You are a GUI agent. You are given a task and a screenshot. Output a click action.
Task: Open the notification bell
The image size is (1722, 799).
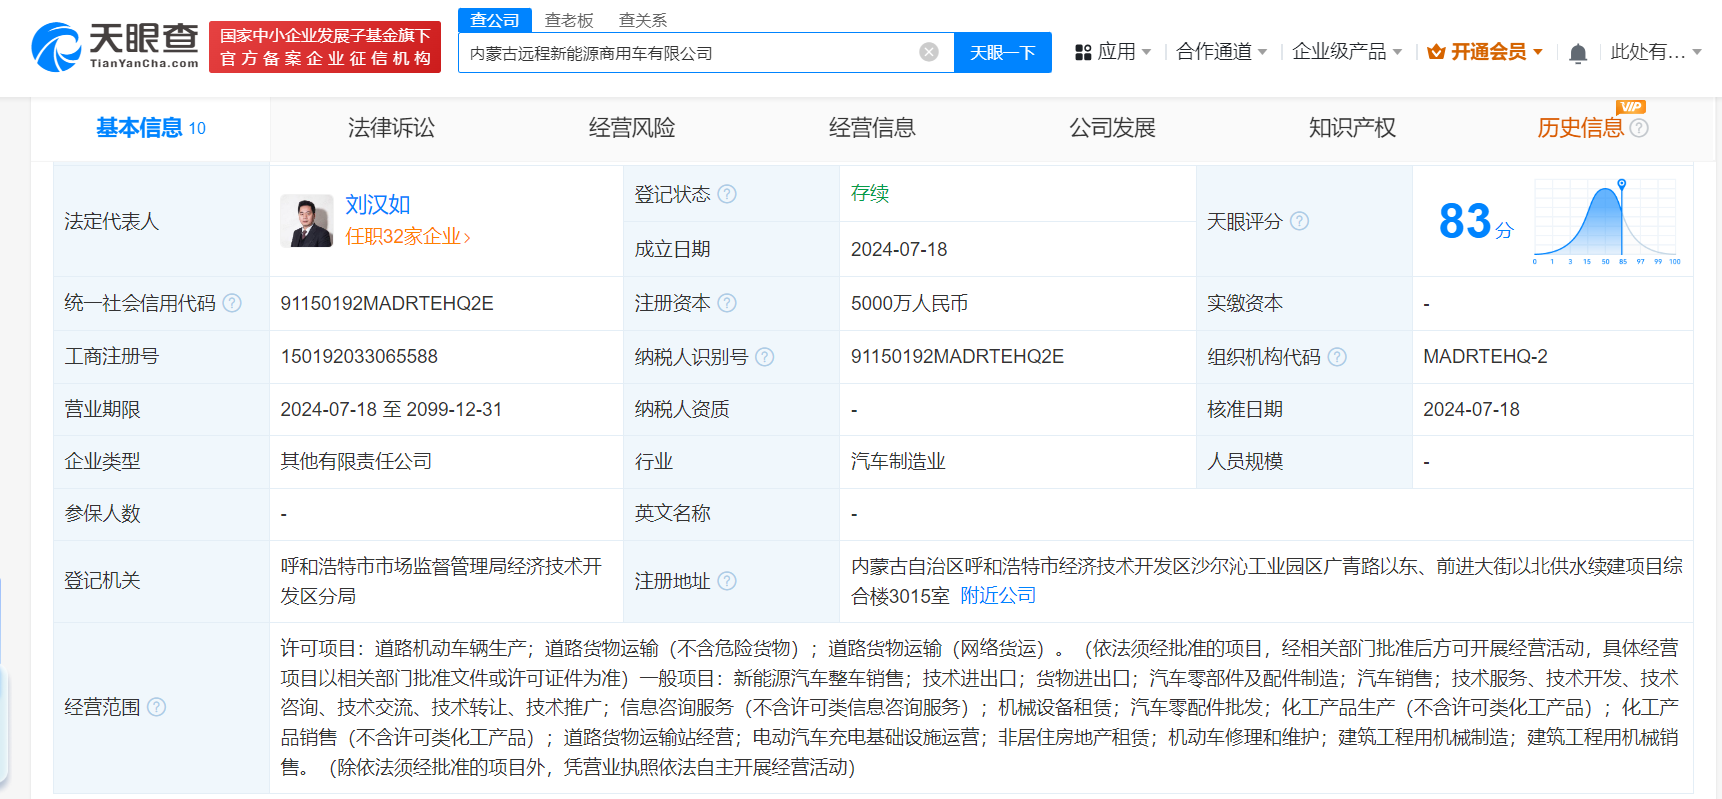click(x=1578, y=53)
